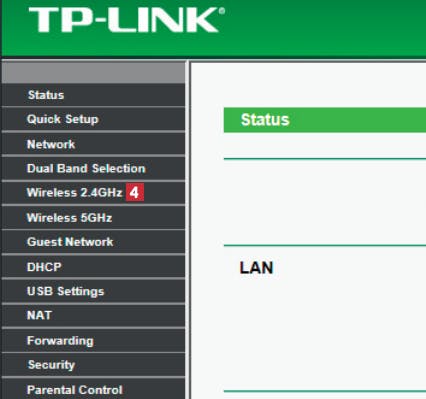Click the red number 4 badge

coord(135,192)
